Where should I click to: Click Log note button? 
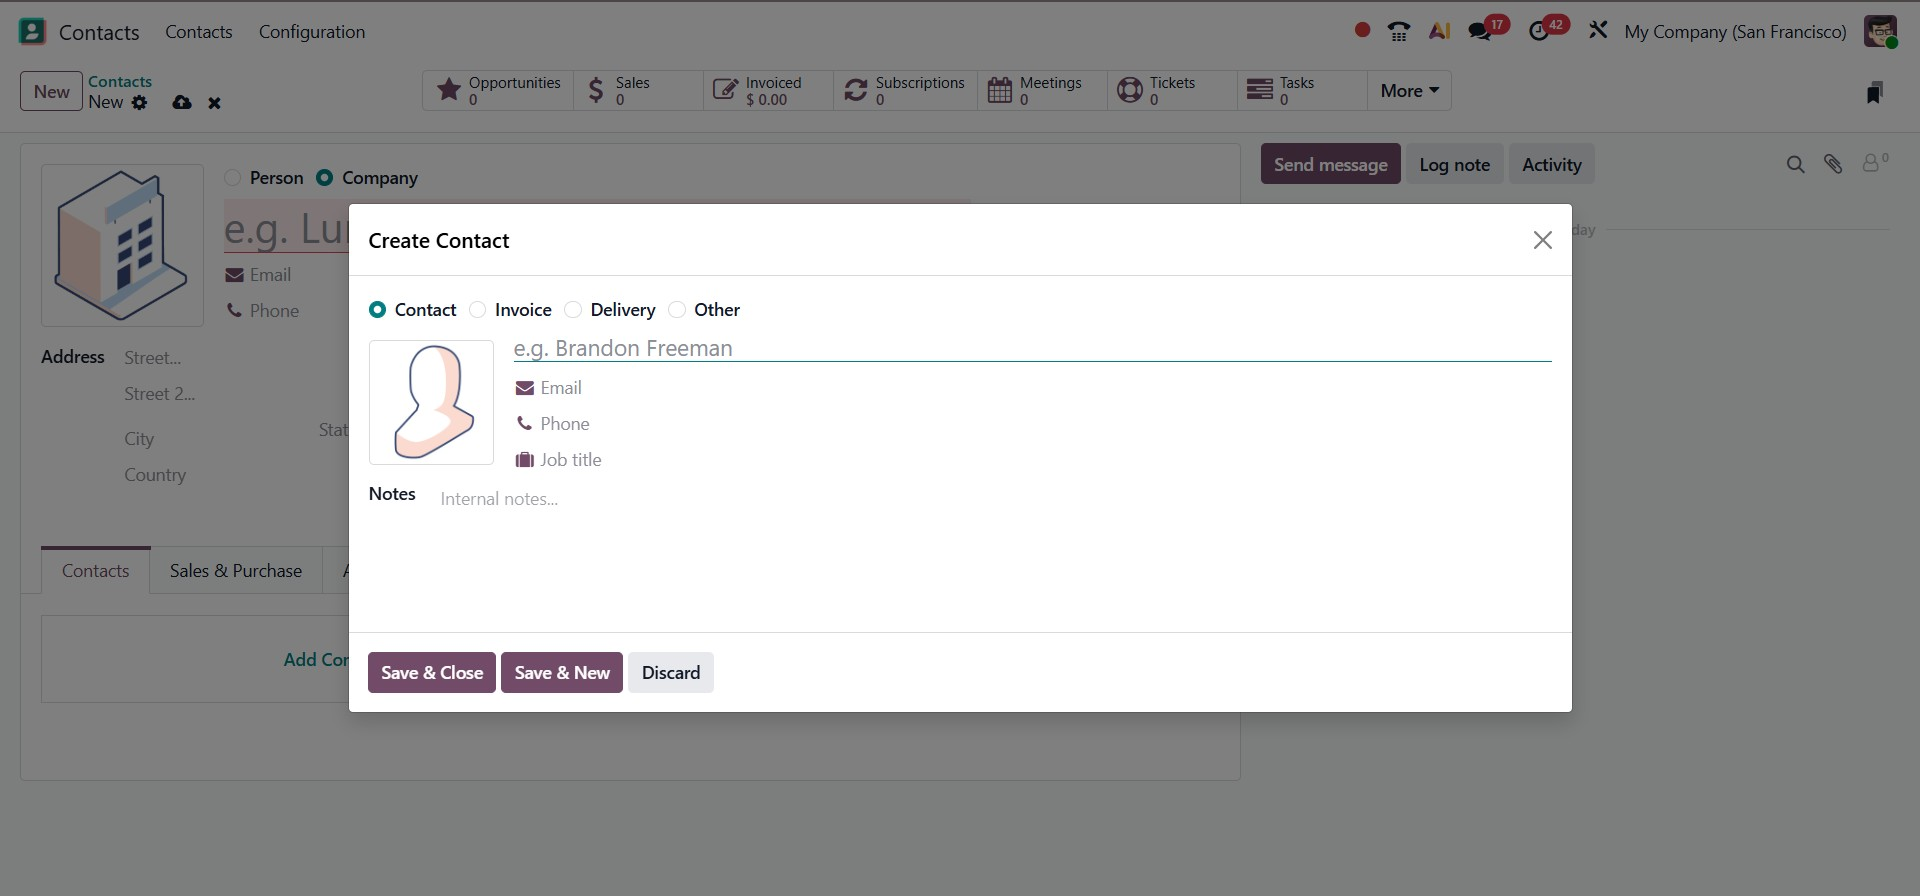pyautogui.click(x=1455, y=164)
